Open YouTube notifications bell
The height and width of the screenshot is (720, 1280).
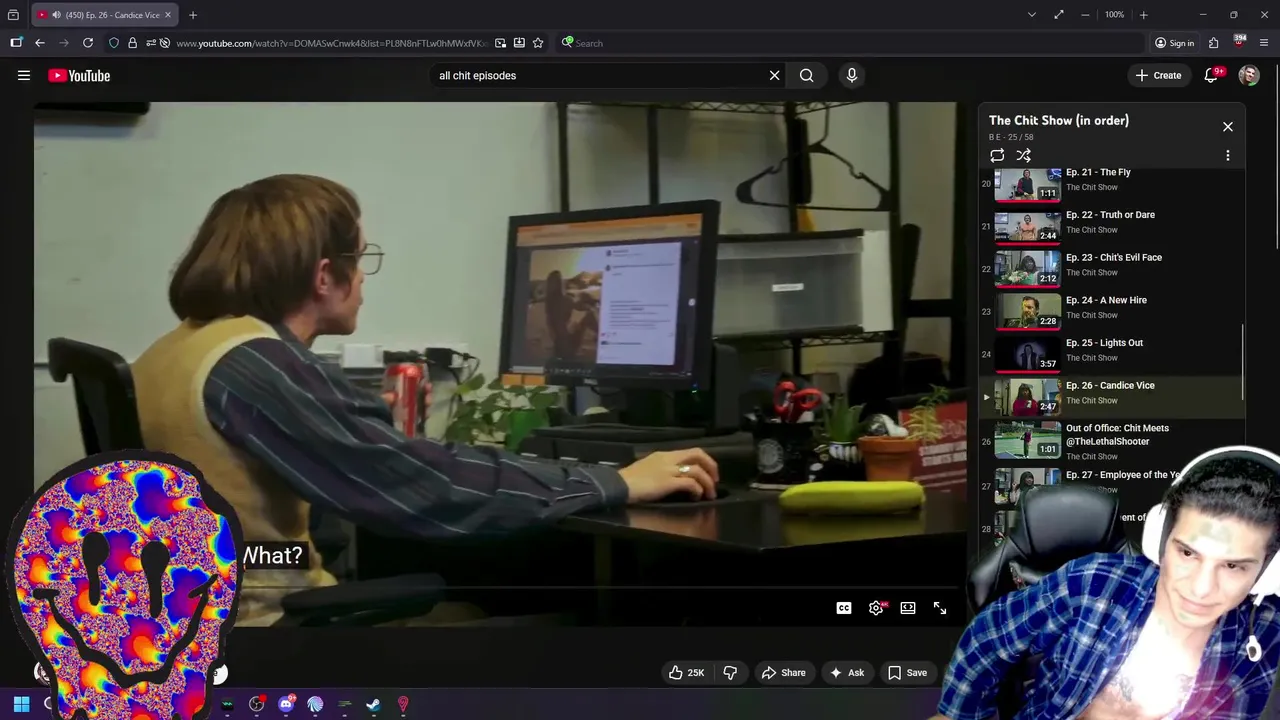[1210, 75]
